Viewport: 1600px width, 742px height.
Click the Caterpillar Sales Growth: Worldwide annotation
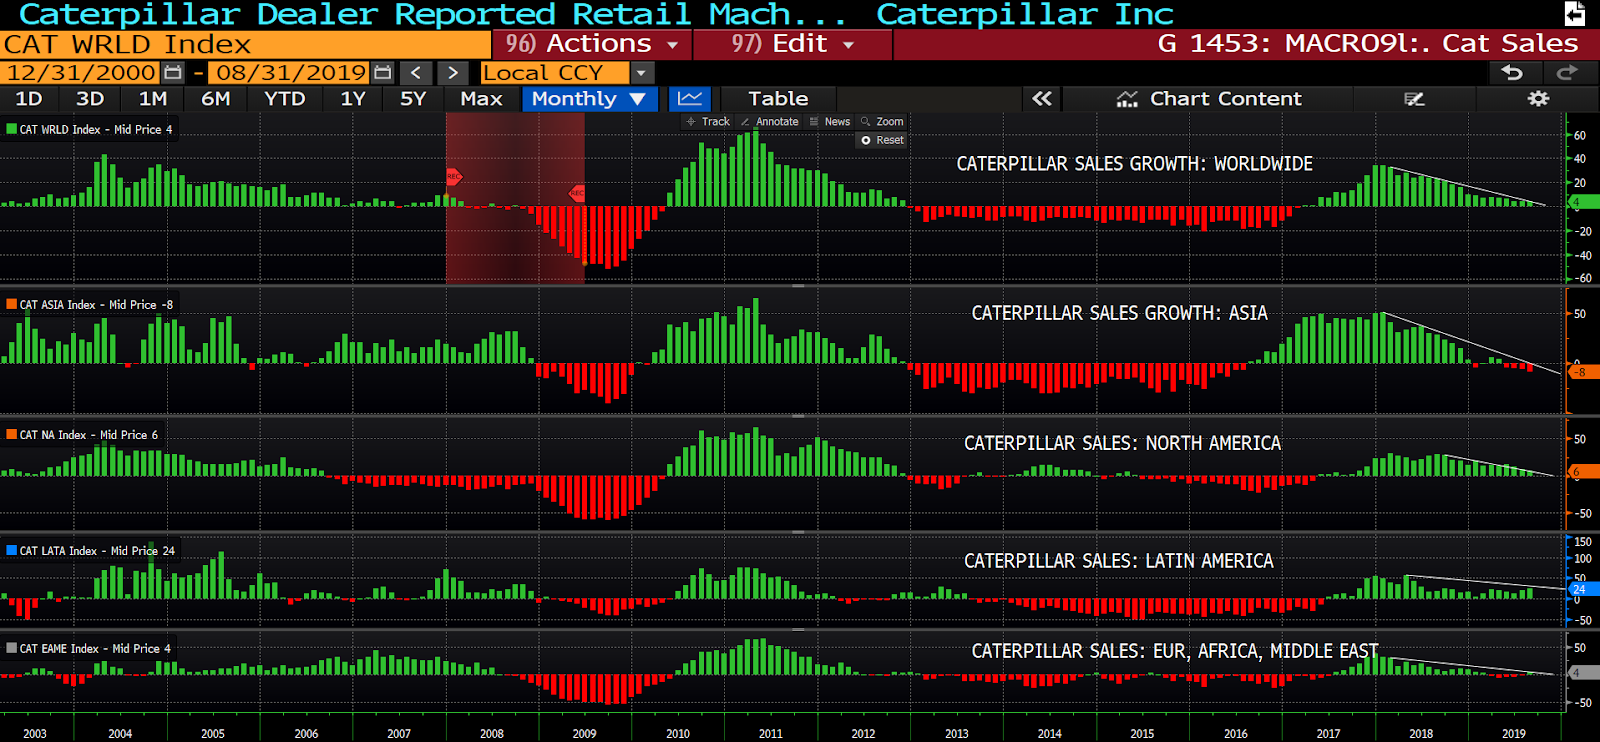tap(1134, 164)
